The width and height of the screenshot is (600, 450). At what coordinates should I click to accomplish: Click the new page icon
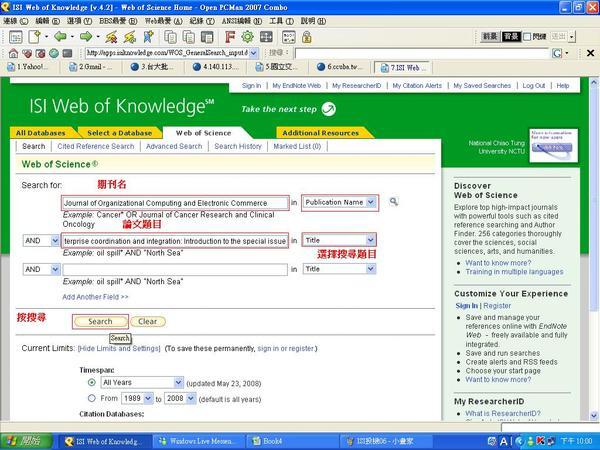coord(34,37)
